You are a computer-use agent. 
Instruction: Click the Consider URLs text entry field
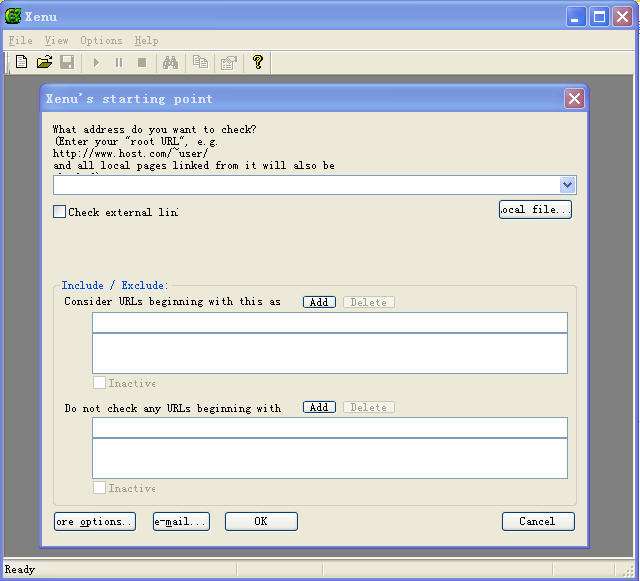click(x=330, y=323)
